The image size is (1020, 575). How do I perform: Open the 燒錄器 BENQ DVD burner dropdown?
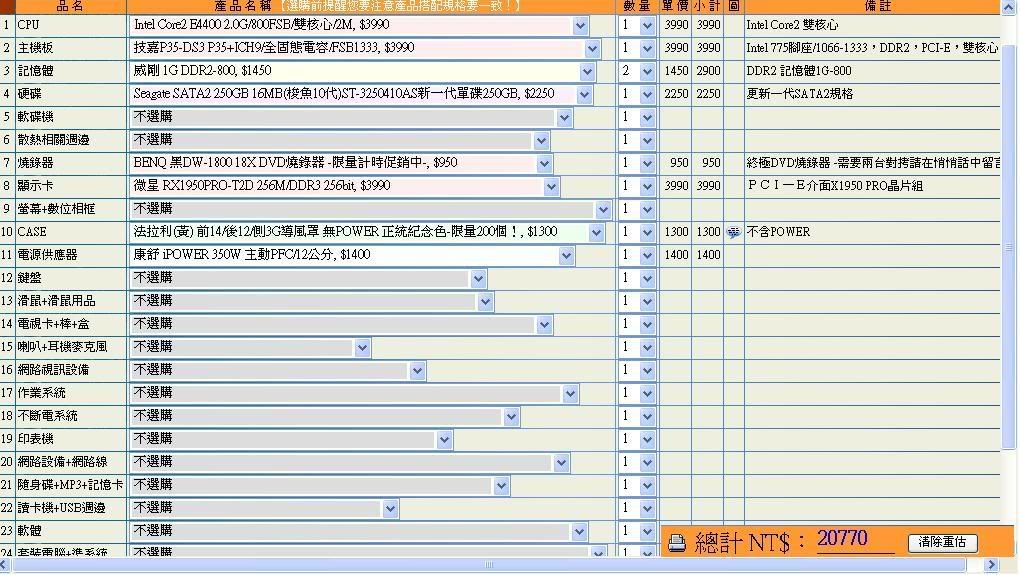[544, 163]
